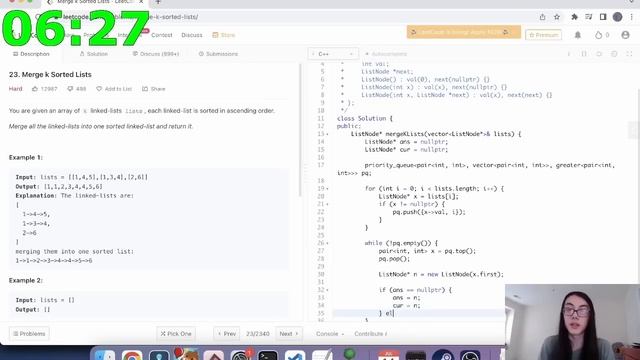
Task: Click the 23/2340 problem counter
Action: pyautogui.click(x=258, y=333)
